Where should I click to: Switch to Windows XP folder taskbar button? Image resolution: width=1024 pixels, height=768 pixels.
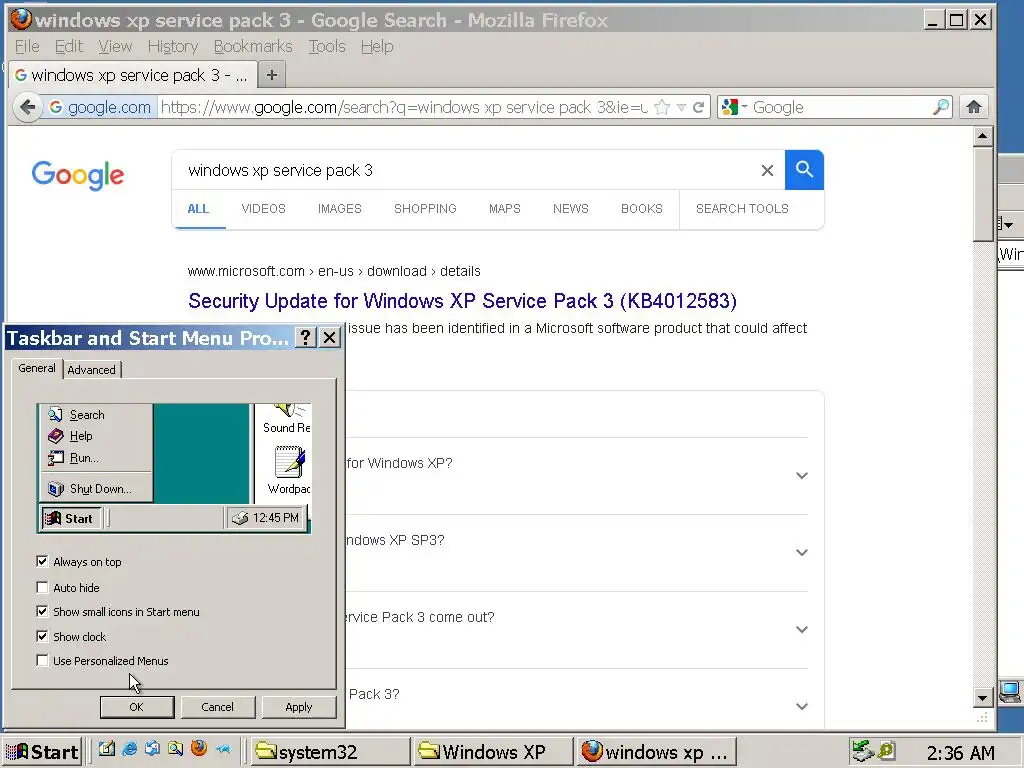coord(492,752)
